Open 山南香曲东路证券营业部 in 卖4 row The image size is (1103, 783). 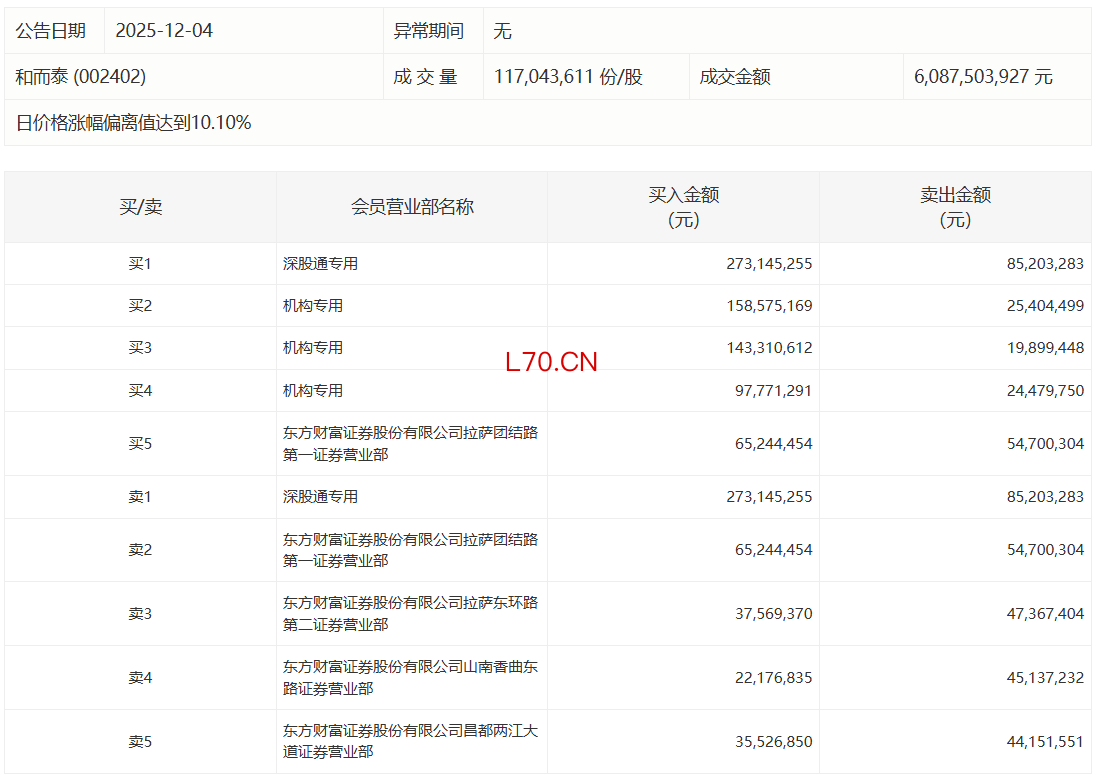(410, 677)
